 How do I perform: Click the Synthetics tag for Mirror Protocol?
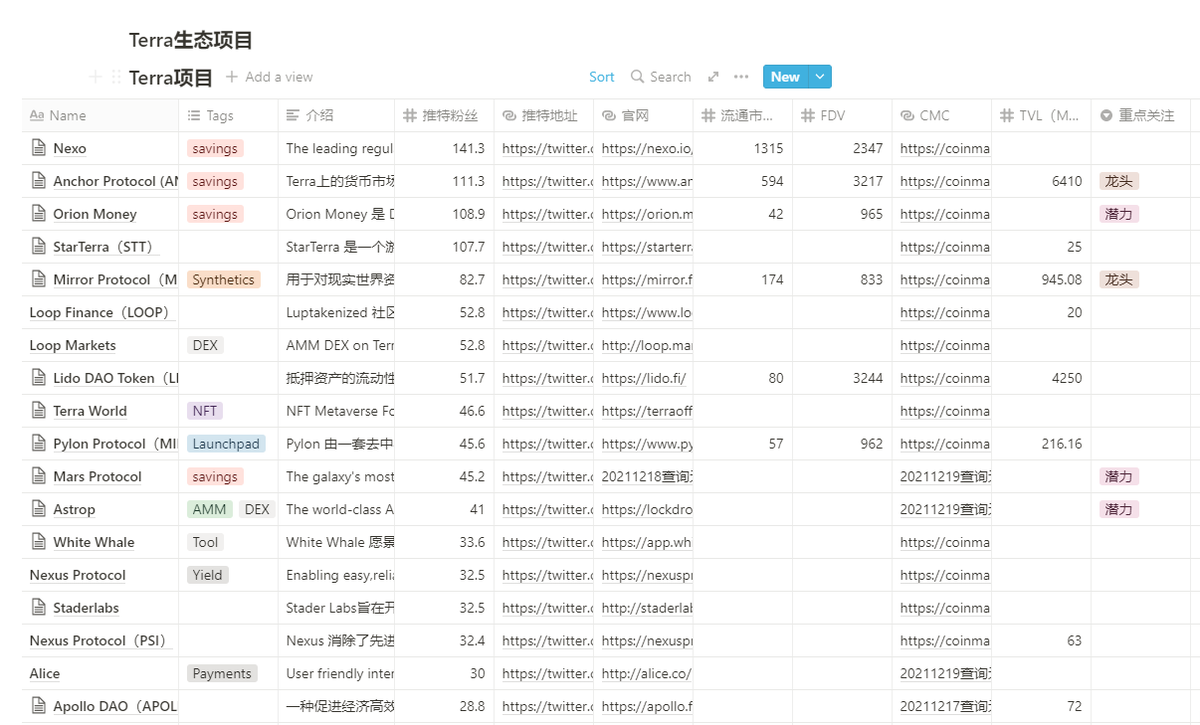point(223,279)
